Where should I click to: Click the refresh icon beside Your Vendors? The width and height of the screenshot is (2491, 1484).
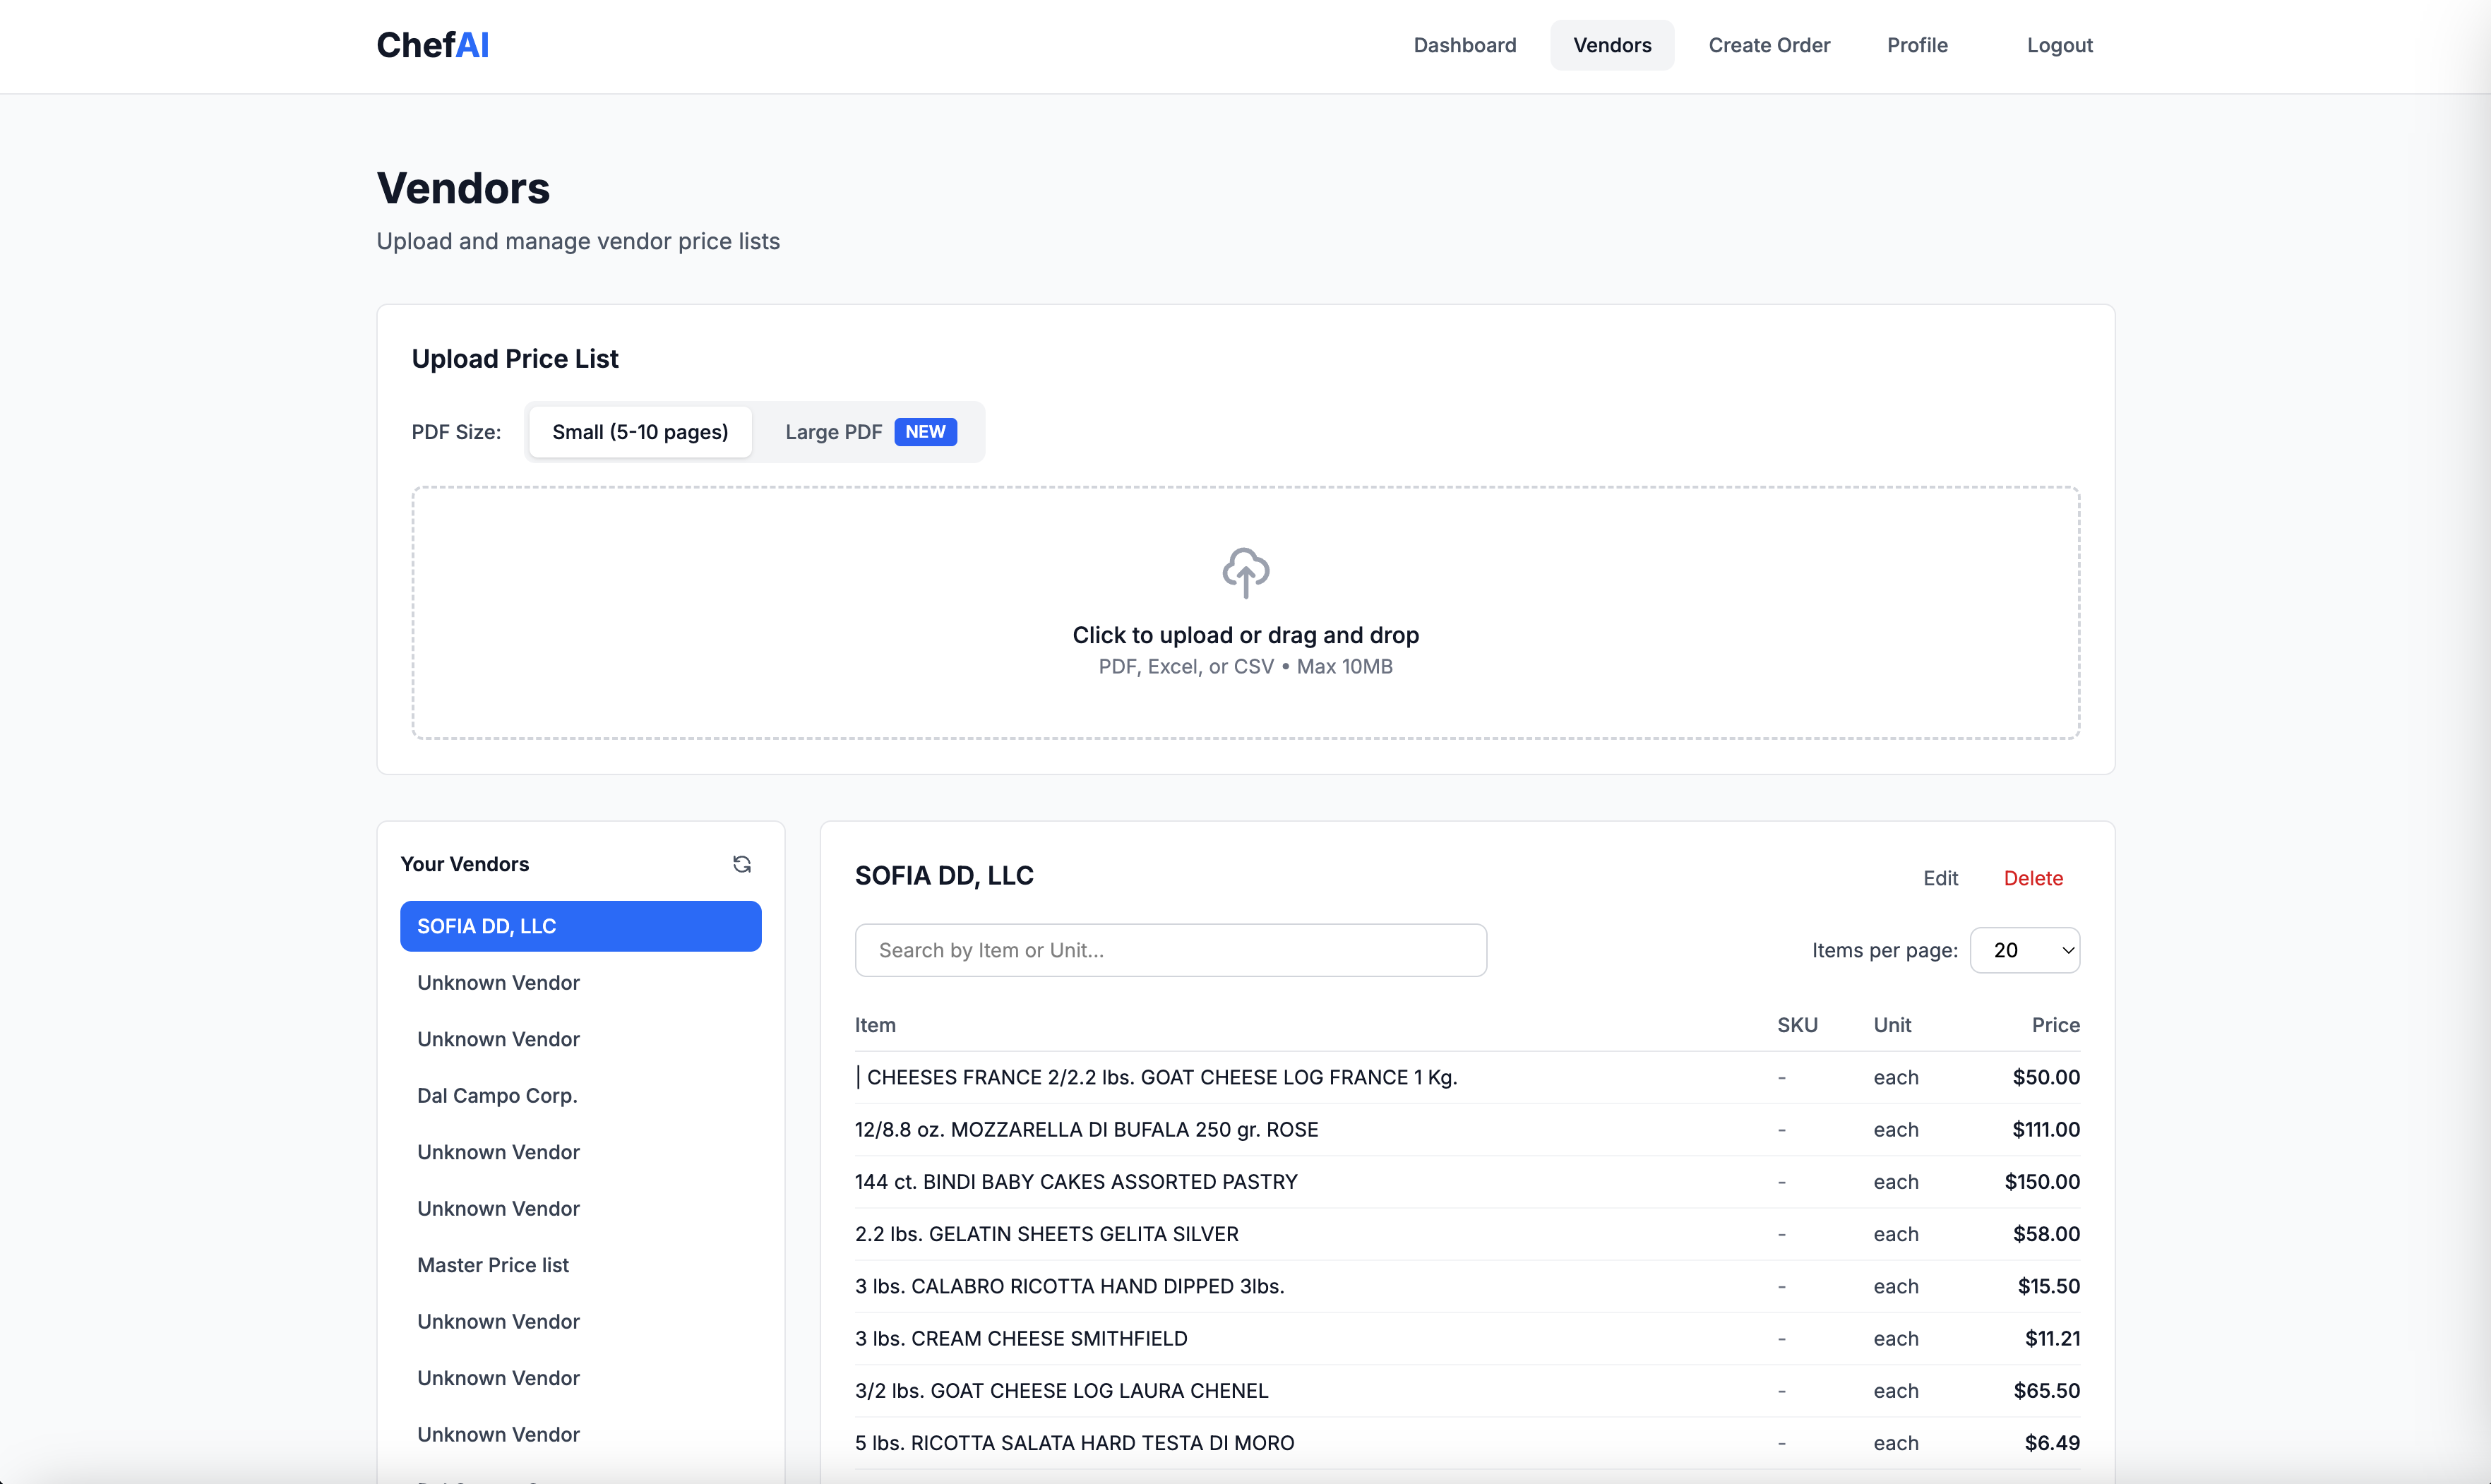tap(741, 864)
